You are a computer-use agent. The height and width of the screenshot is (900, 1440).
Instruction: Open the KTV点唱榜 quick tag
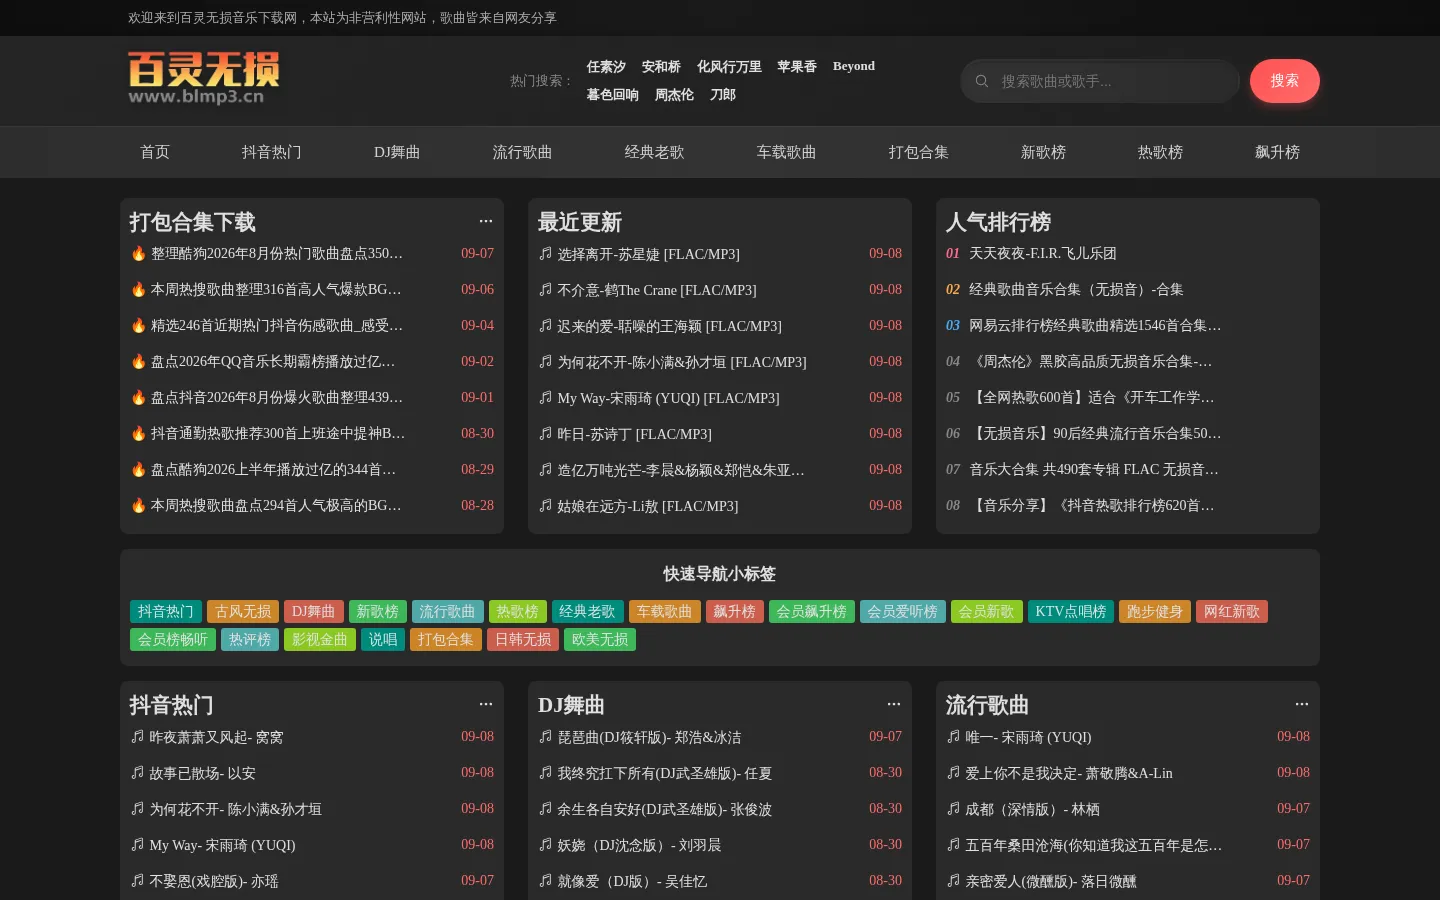[1071, 611]
